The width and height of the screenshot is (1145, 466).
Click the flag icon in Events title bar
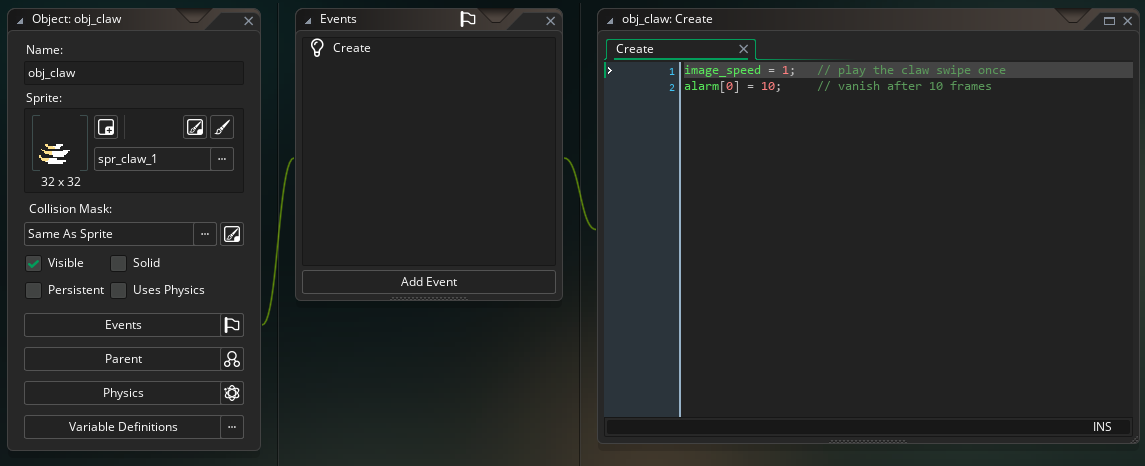tap(468, 20)
